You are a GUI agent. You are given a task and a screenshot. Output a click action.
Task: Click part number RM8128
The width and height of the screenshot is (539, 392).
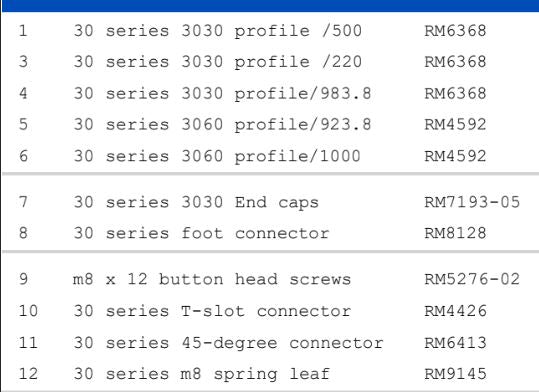tap(455, 233)
